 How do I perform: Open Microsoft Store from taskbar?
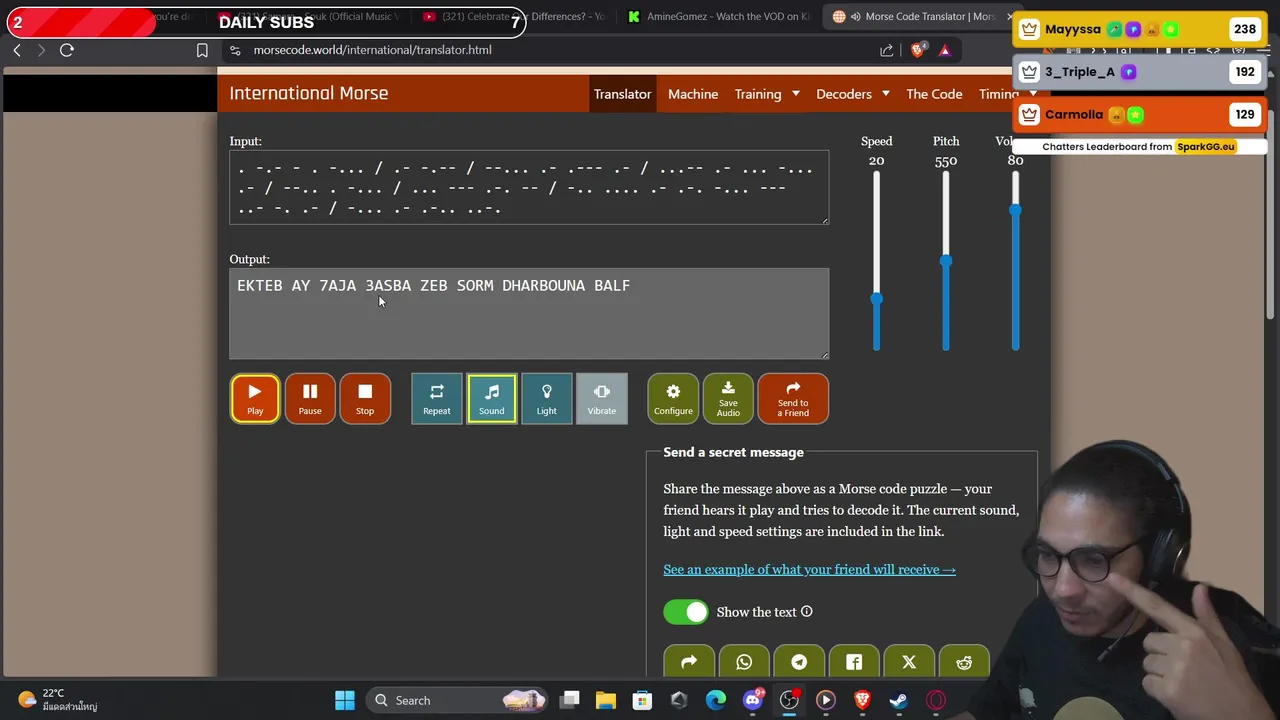point(642,700)
